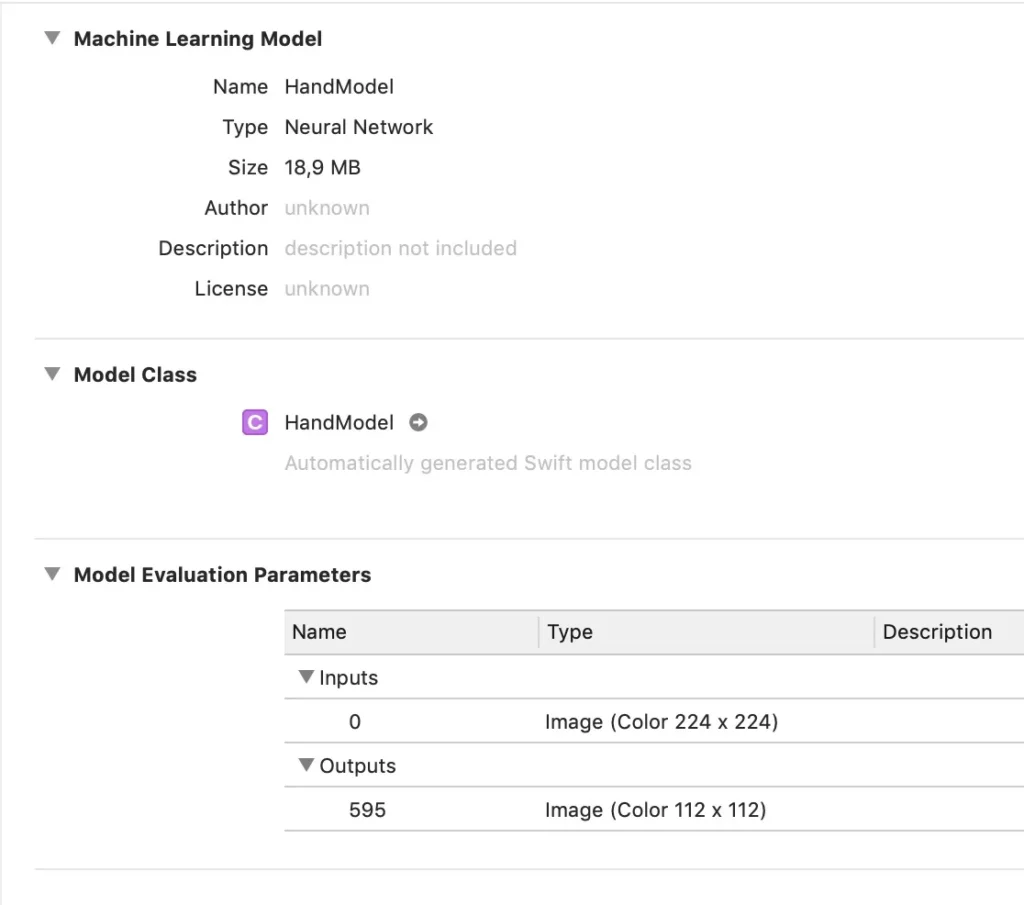
Task: Click the HandModel class name in Model Class
Action: [x=339, y=422]
